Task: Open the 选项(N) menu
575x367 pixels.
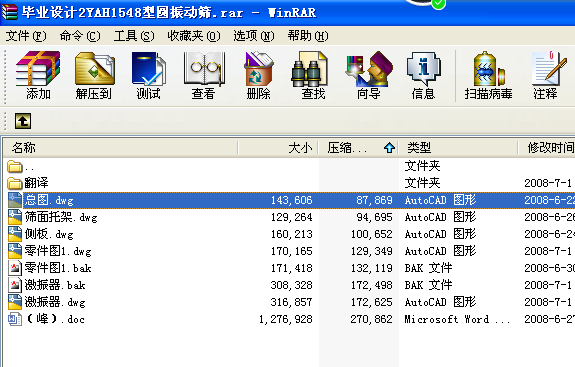Action: tap(254, 36)
